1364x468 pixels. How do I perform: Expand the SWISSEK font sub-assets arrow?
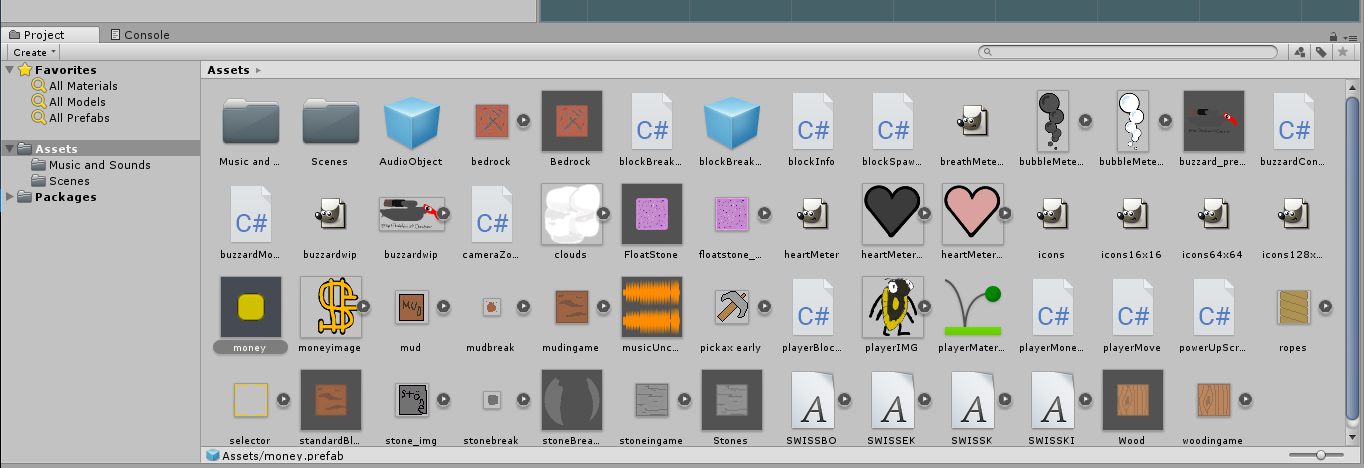coord(925,399)
